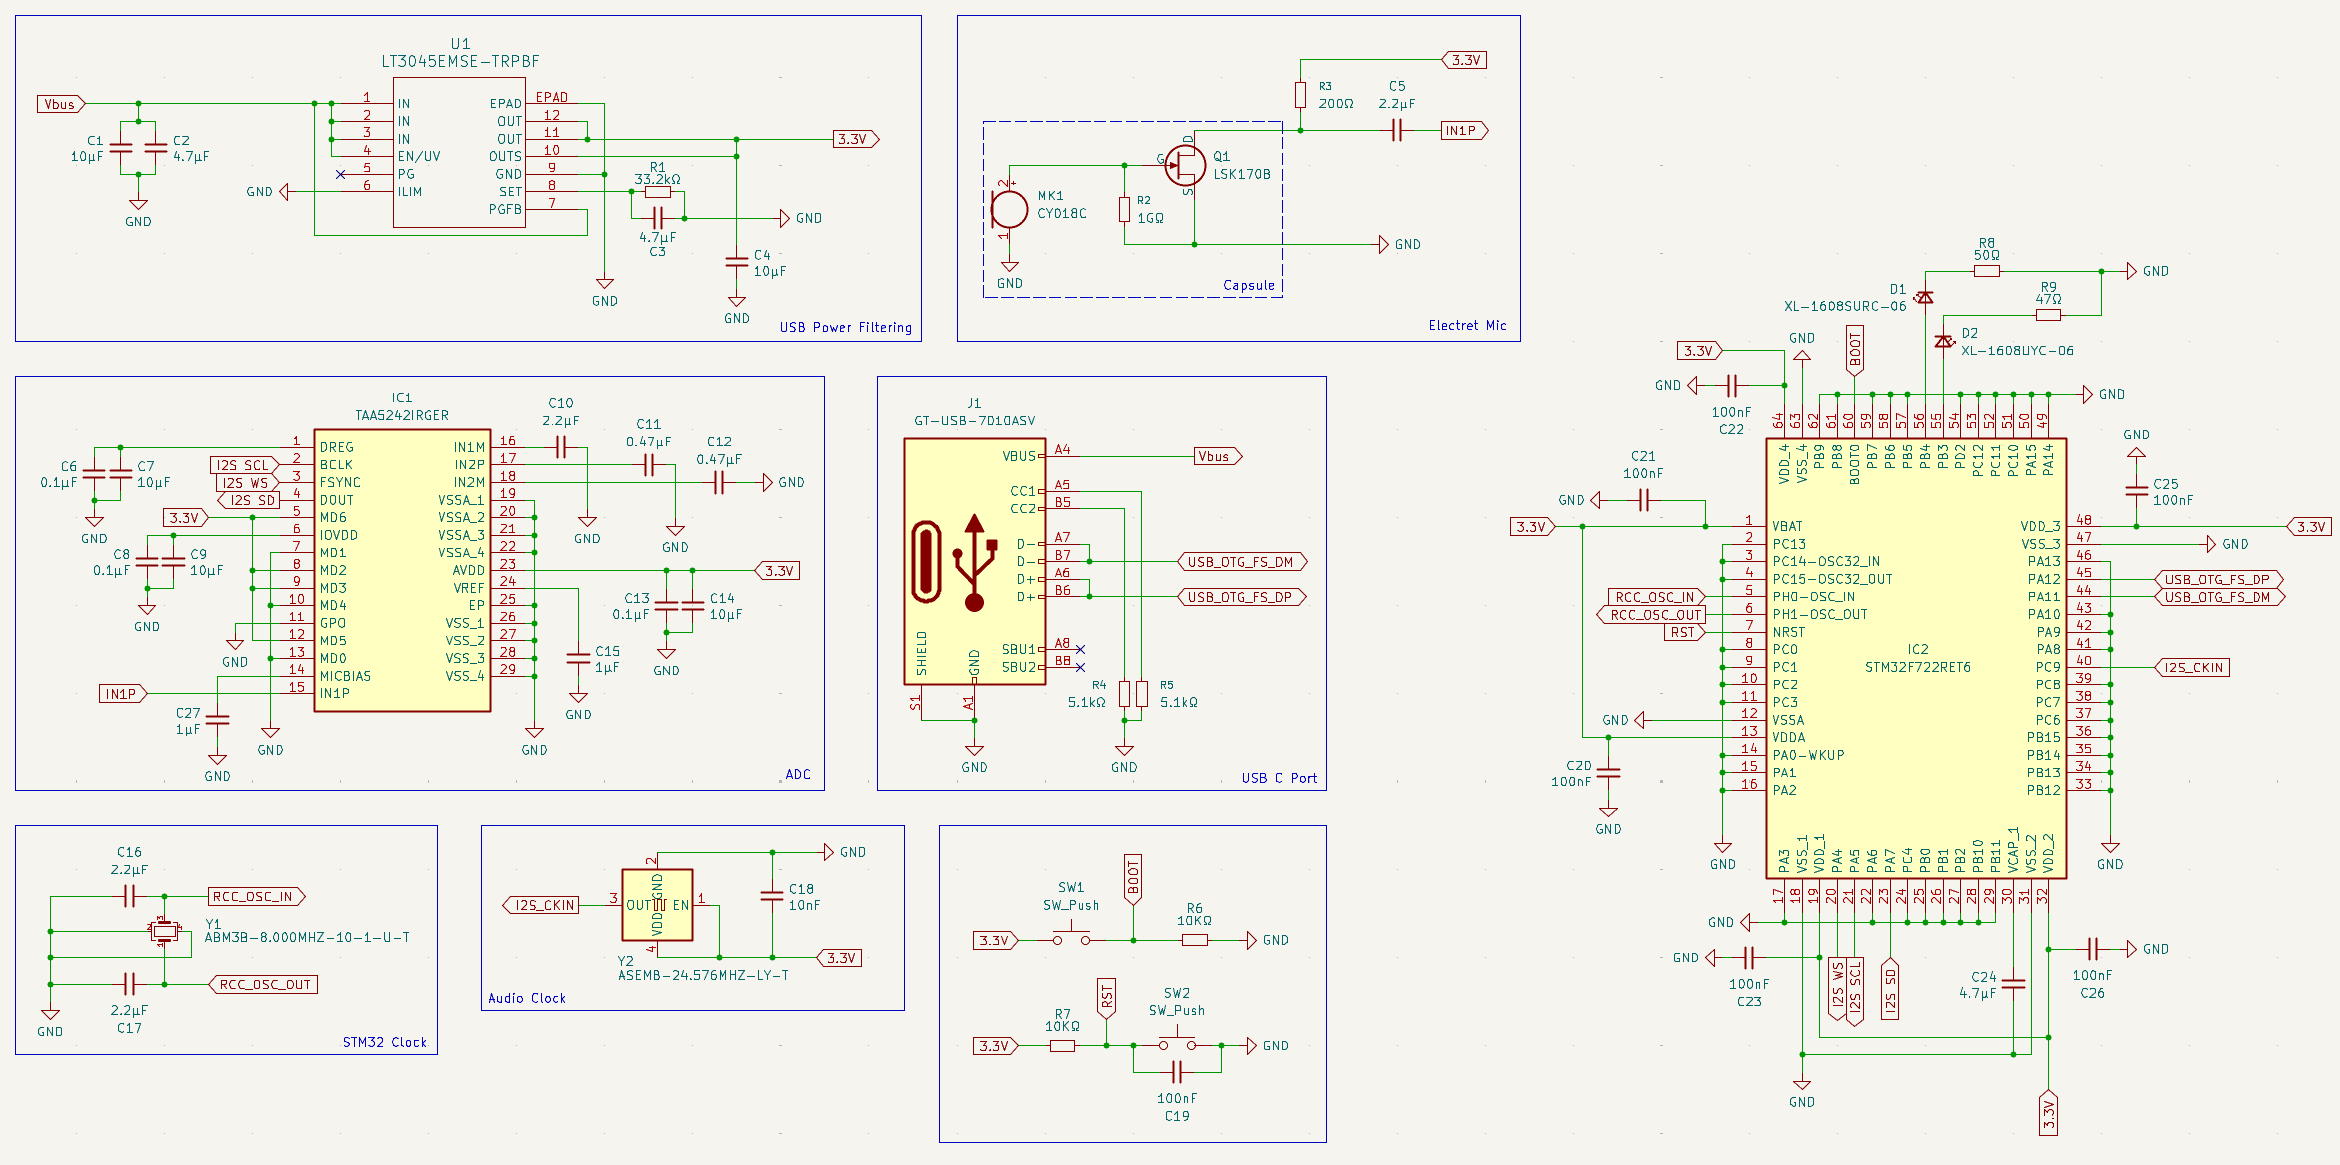
Task: Select the IC2 STM32F722RET6 chip body
Action: pos(1916,658)
